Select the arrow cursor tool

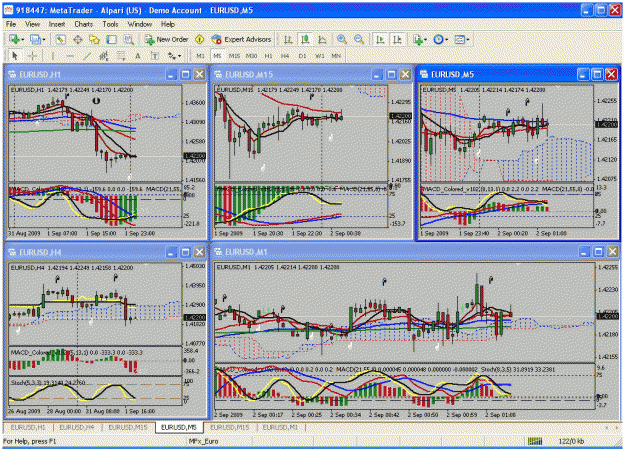point(15,56)
